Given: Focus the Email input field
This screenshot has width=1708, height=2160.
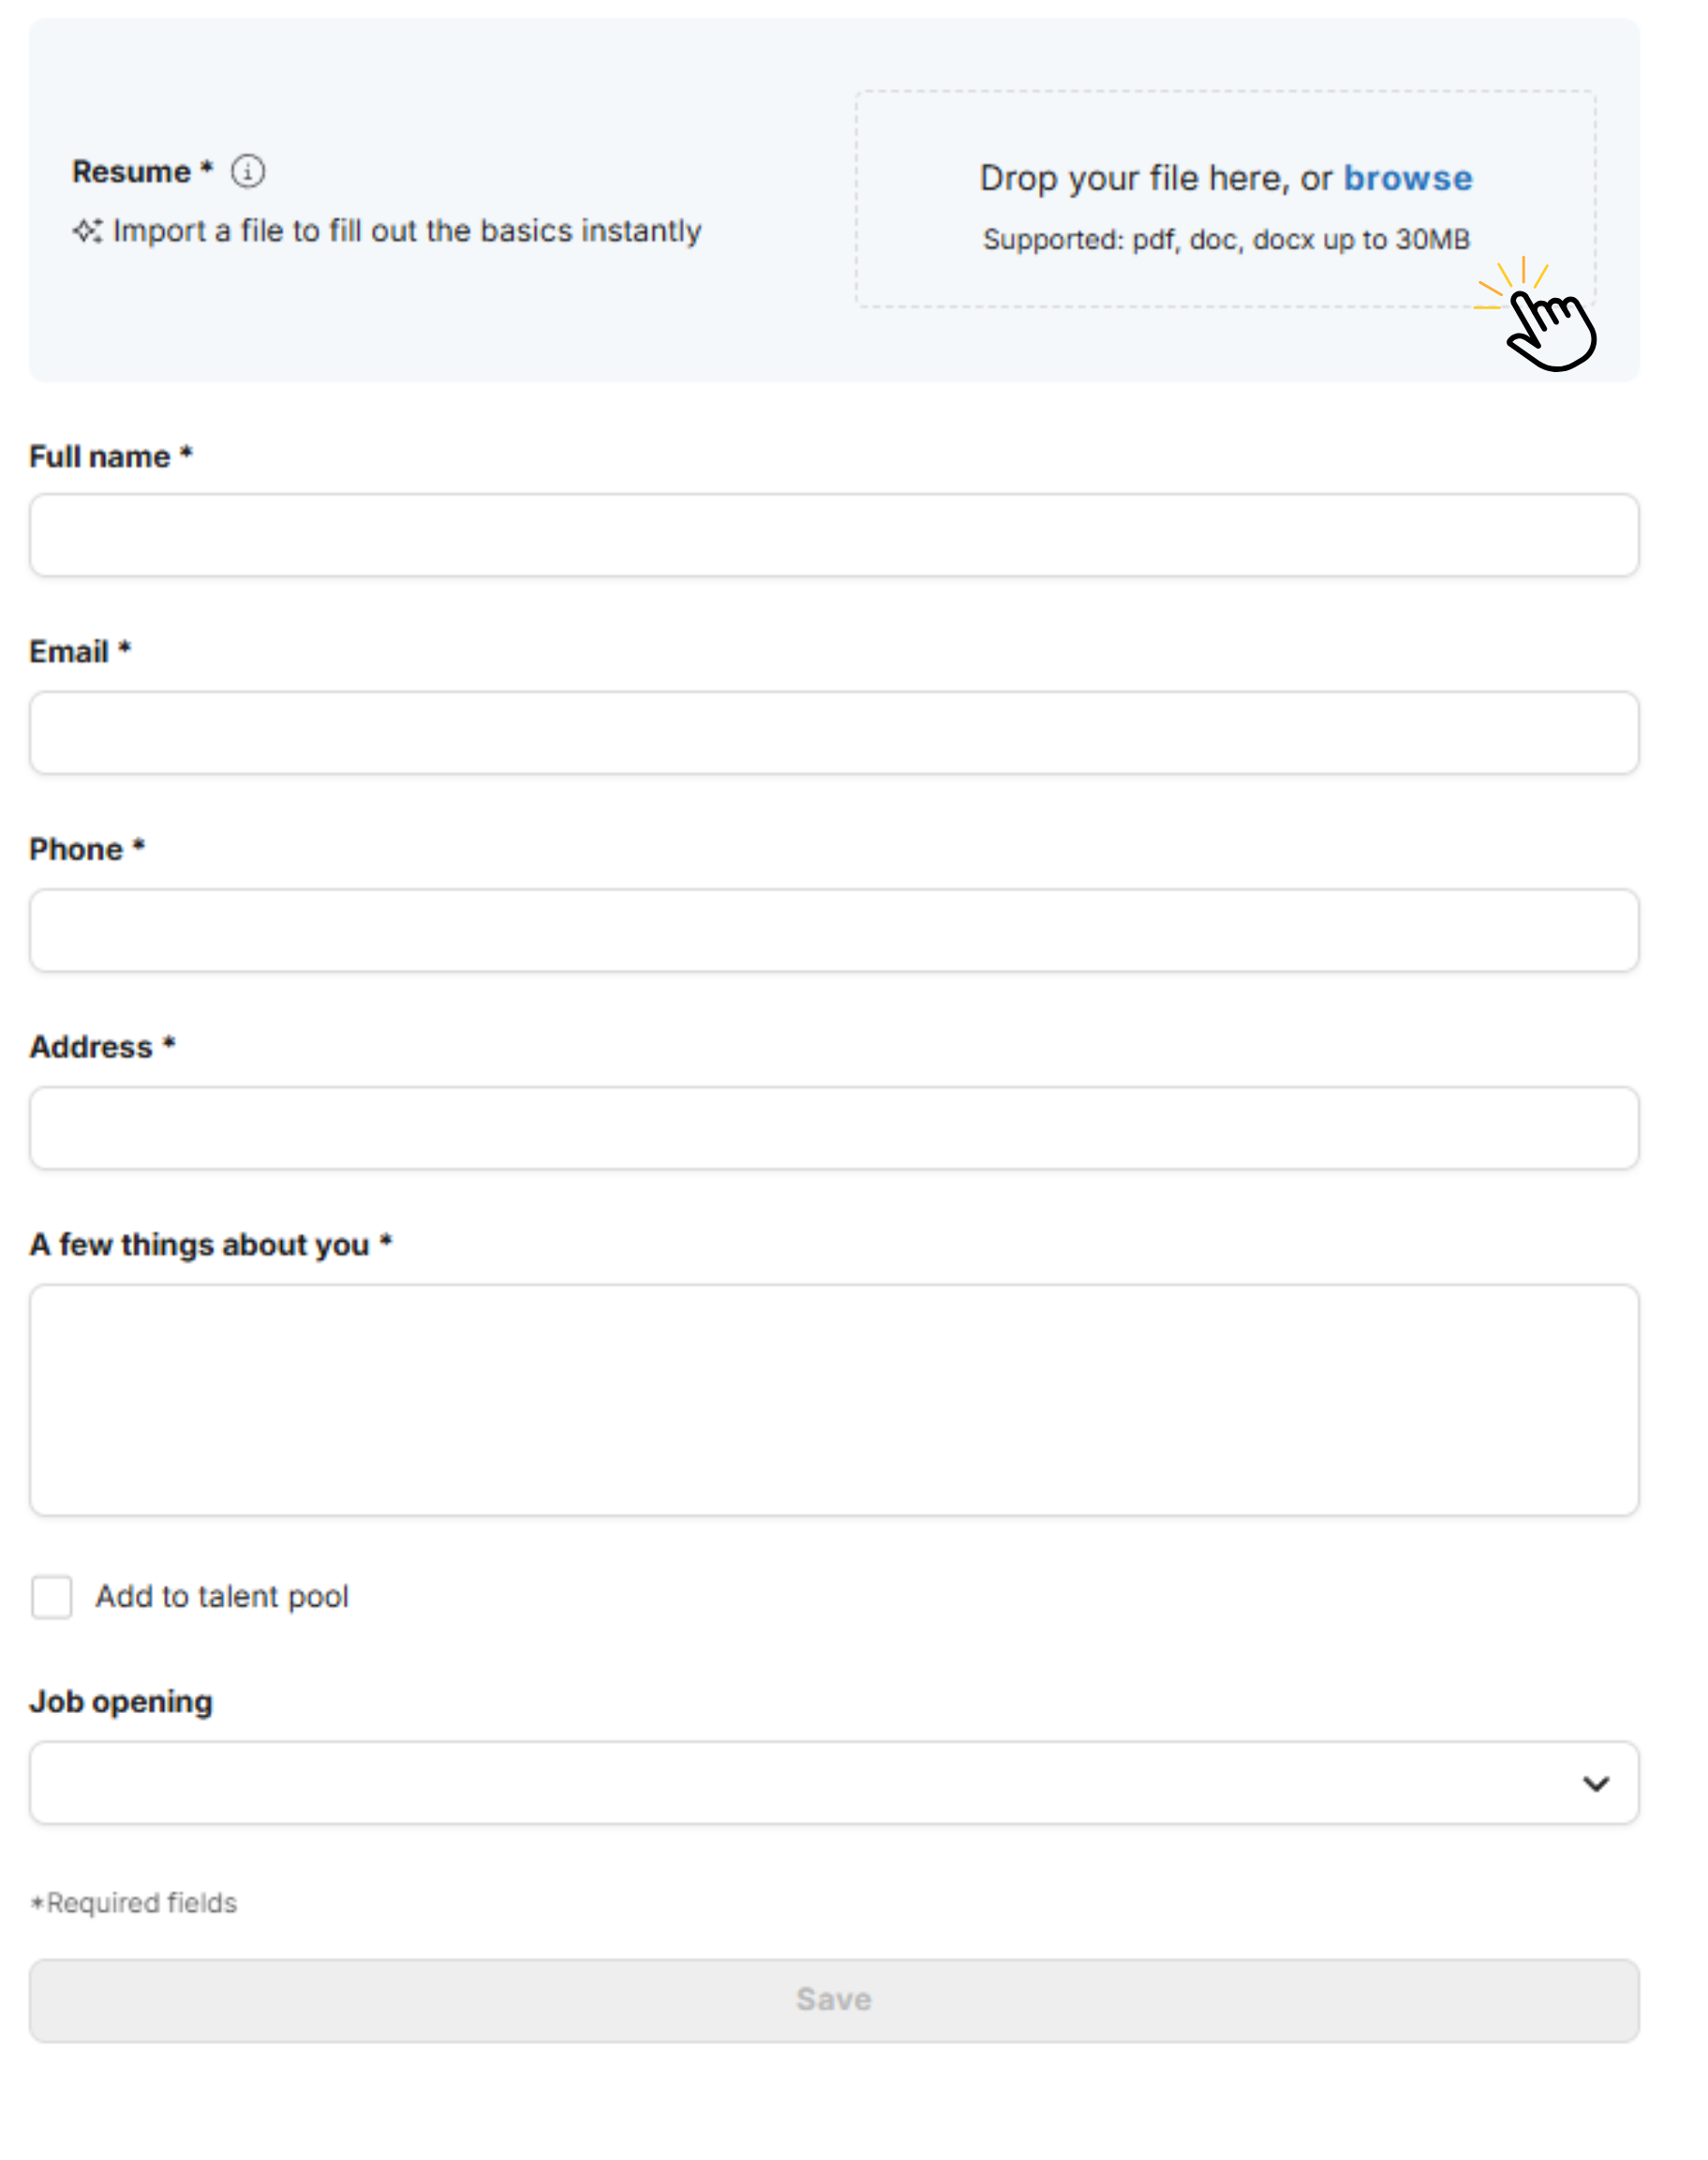Looking at the screenshot, I should tap(834, 733).
